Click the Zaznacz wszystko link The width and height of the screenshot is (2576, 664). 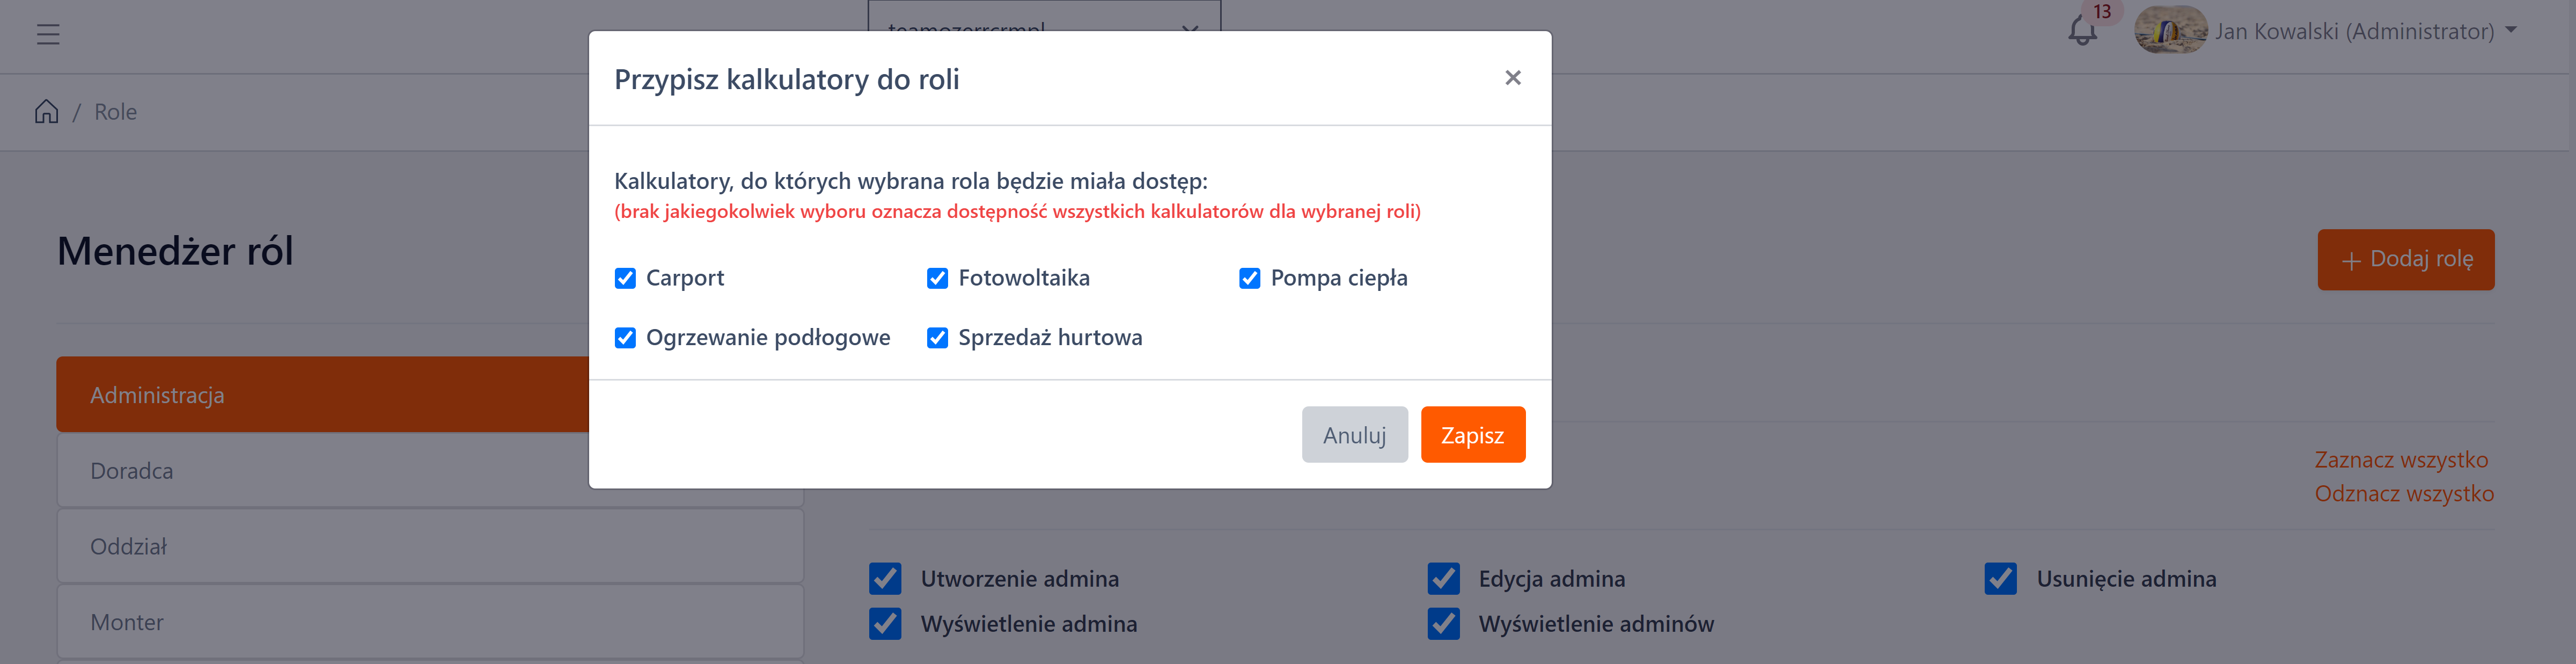2400,460
